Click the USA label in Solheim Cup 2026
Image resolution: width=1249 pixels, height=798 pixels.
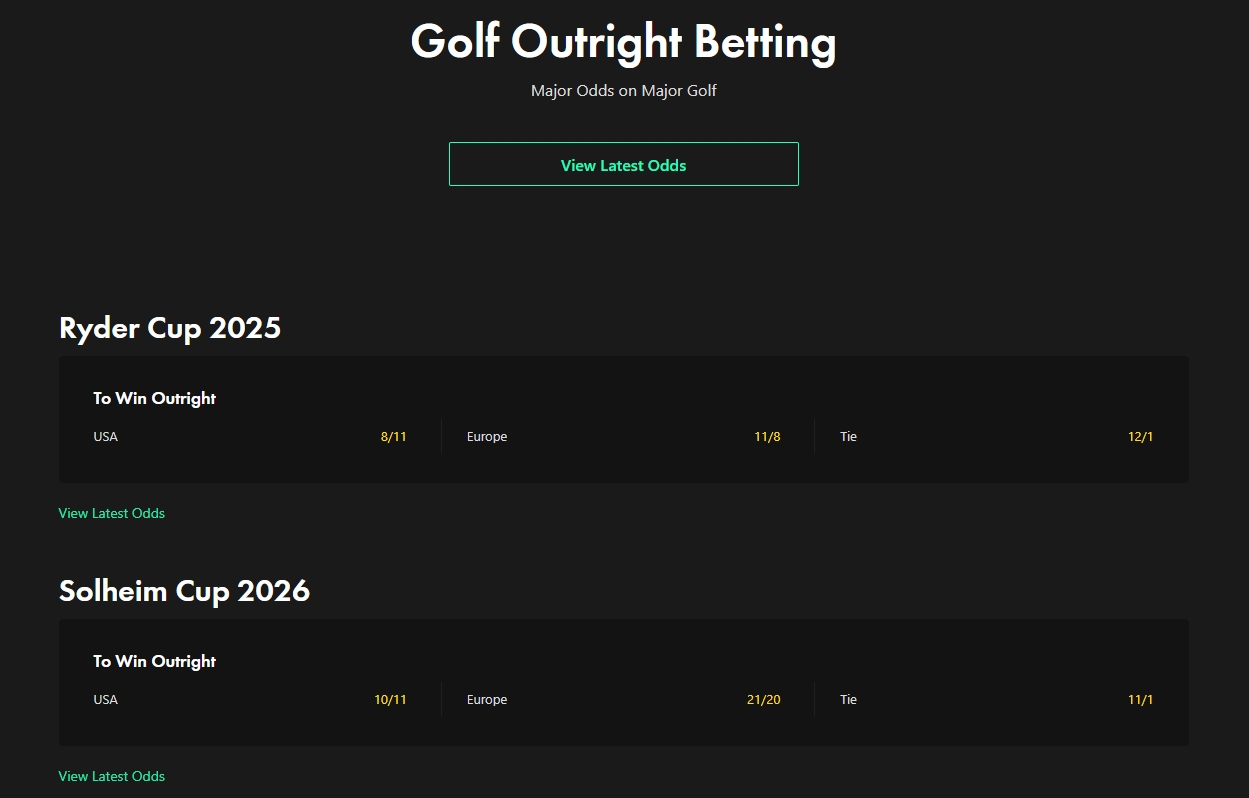click(106, 700)
